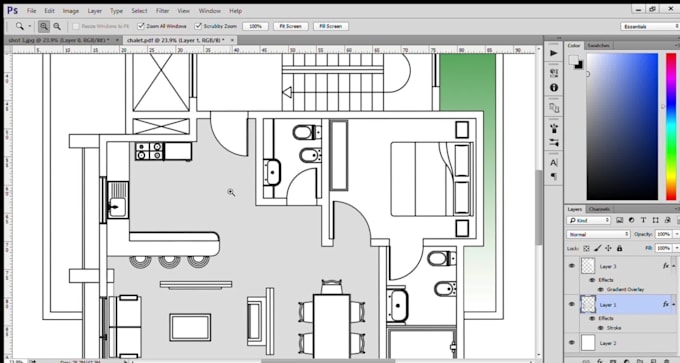The width and height of the screenshot is (680, 363).
Task: Open the Paragraph panel icon
Action: (554, 177)
